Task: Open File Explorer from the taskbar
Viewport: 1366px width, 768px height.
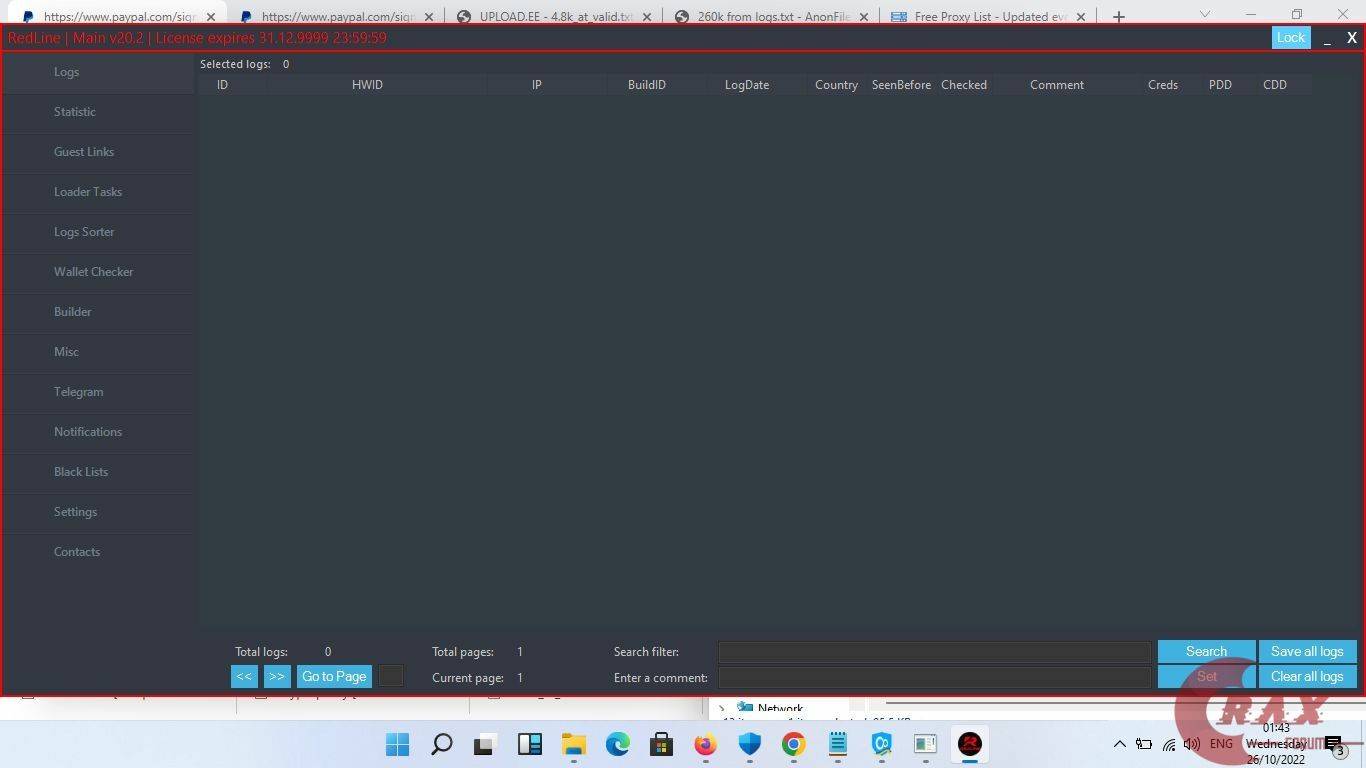Action: coord(573,744)
